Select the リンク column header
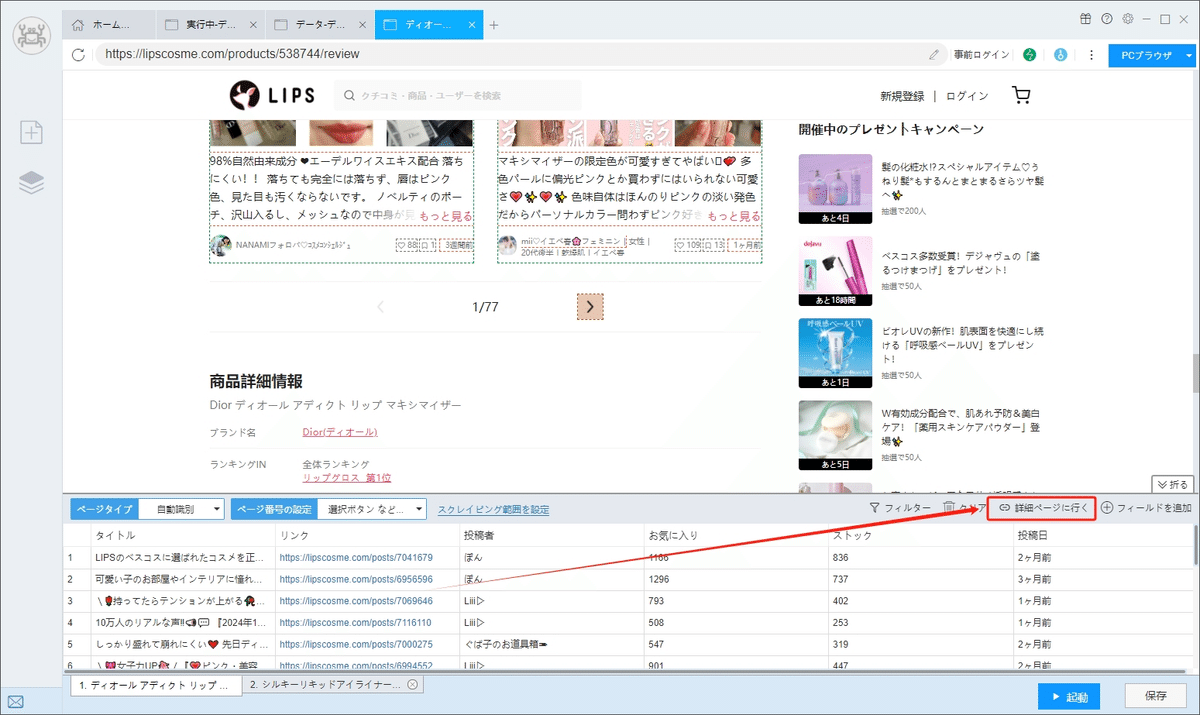1200x715 pixels. pos(367,536)
